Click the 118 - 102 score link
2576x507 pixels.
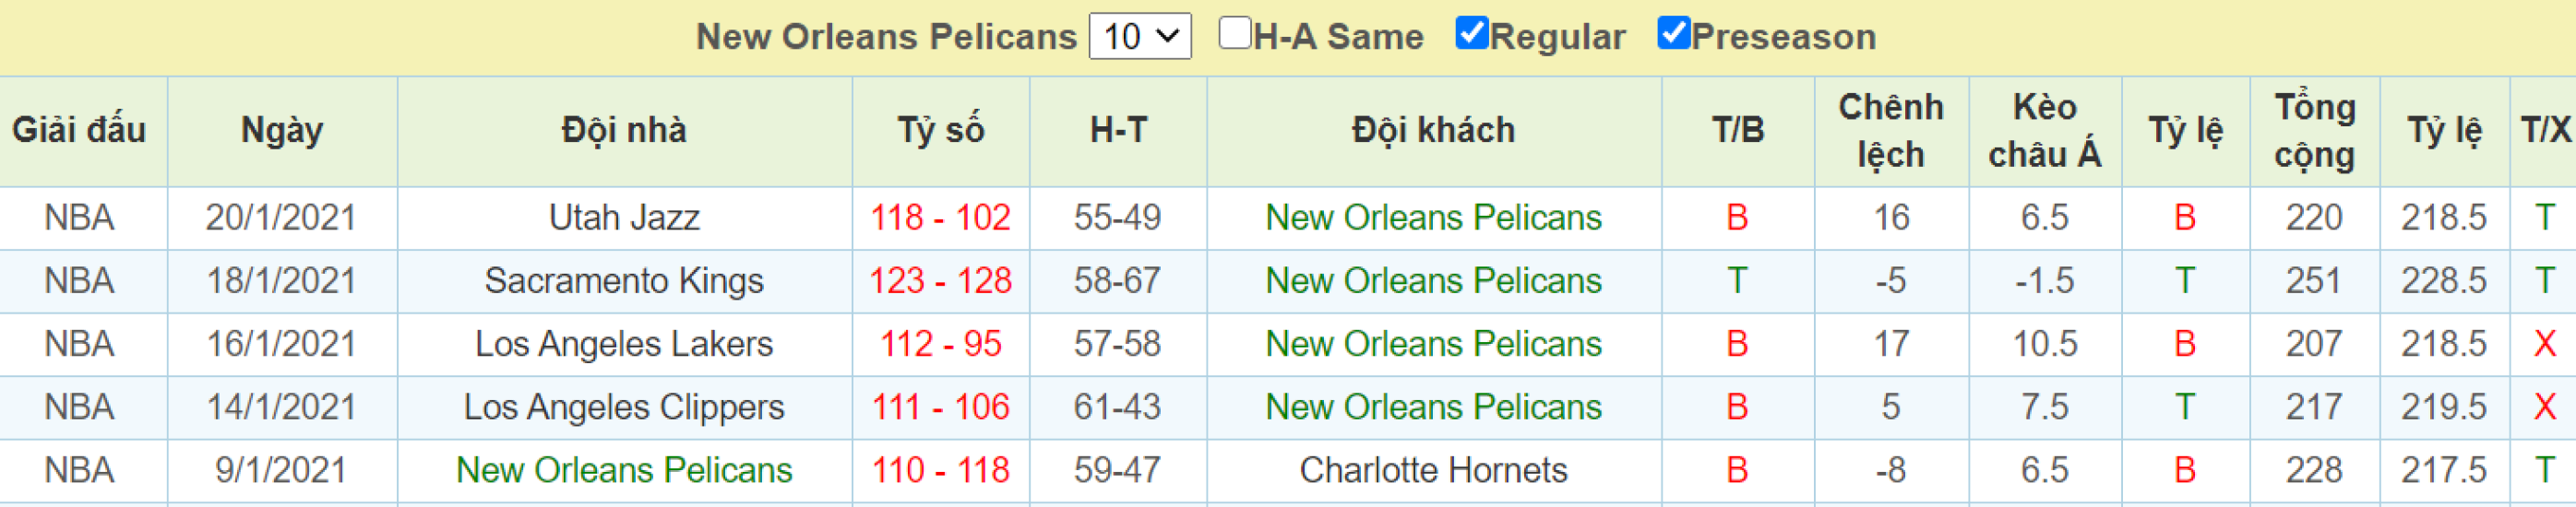(940, 218)
